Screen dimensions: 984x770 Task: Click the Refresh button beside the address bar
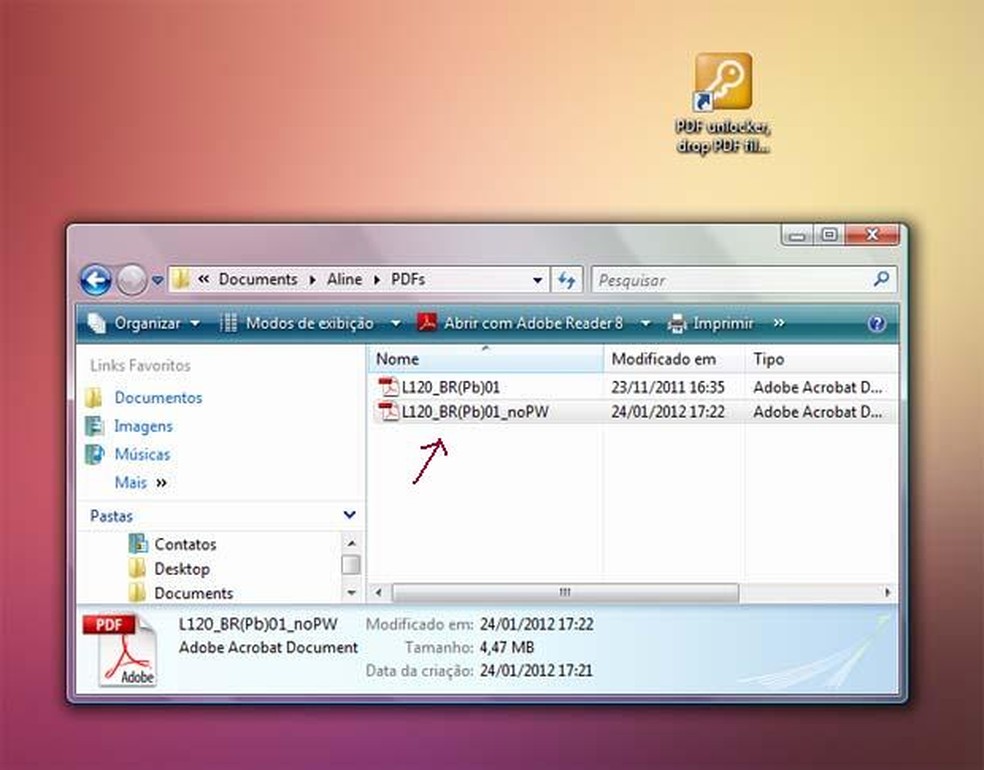pyautogui.click(x=567, y=280)
